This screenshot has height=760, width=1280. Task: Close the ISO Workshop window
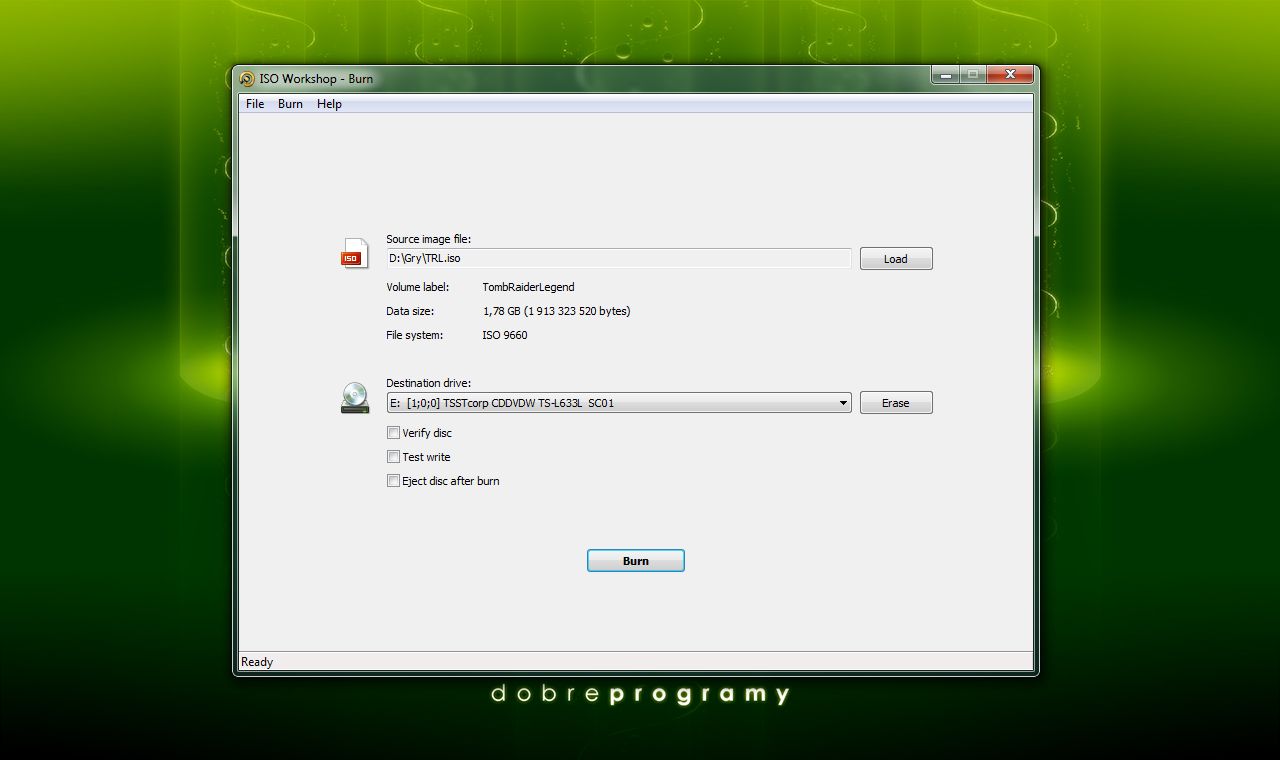pos(1011,75)
